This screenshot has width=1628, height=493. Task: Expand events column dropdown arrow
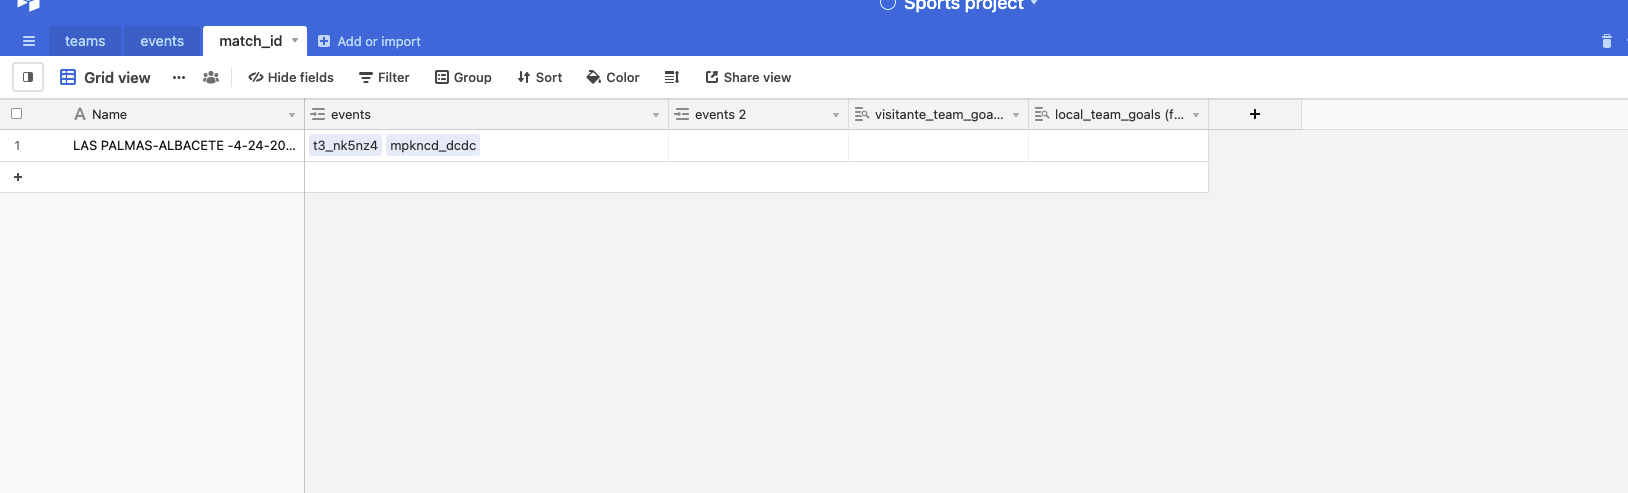pyautogui.click(x=656, y=115)
